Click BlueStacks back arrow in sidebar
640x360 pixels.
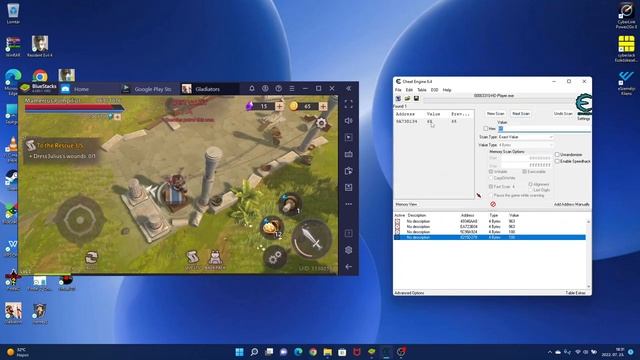tap(349, 267)
